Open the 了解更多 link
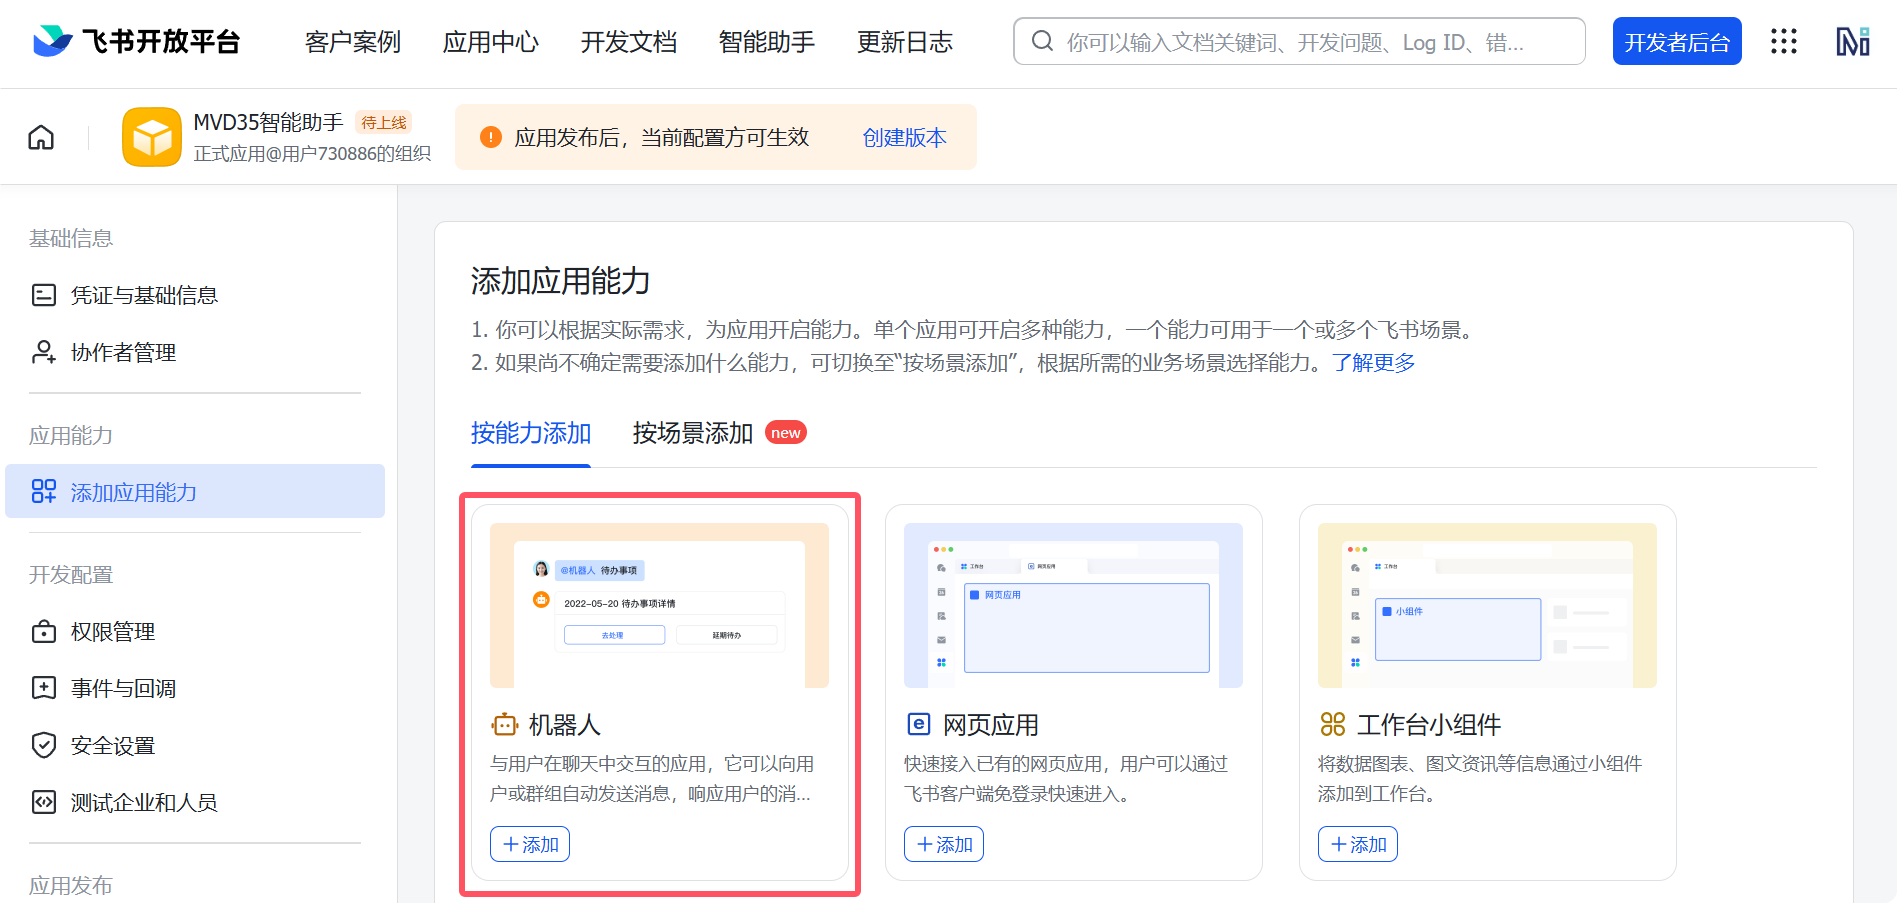This screenshot has height=903, width=1897. pyautogui.click(x=1374, y=363)
